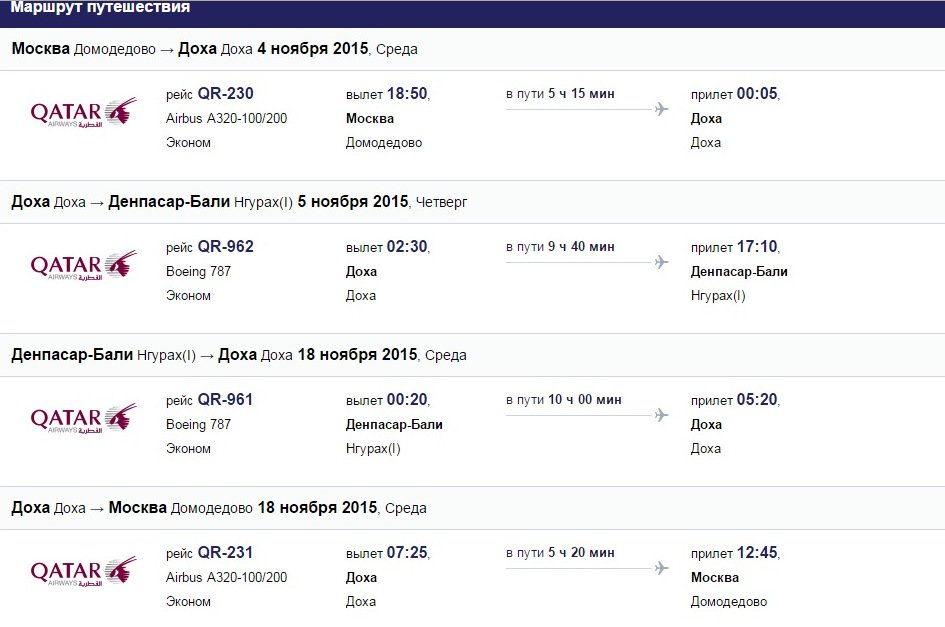Image resolution: width=945 pixels, height=627 pixels.
Task: Click the Доха → Денпасар-Бали 5 ноября heading
Action: pos(239,202)
